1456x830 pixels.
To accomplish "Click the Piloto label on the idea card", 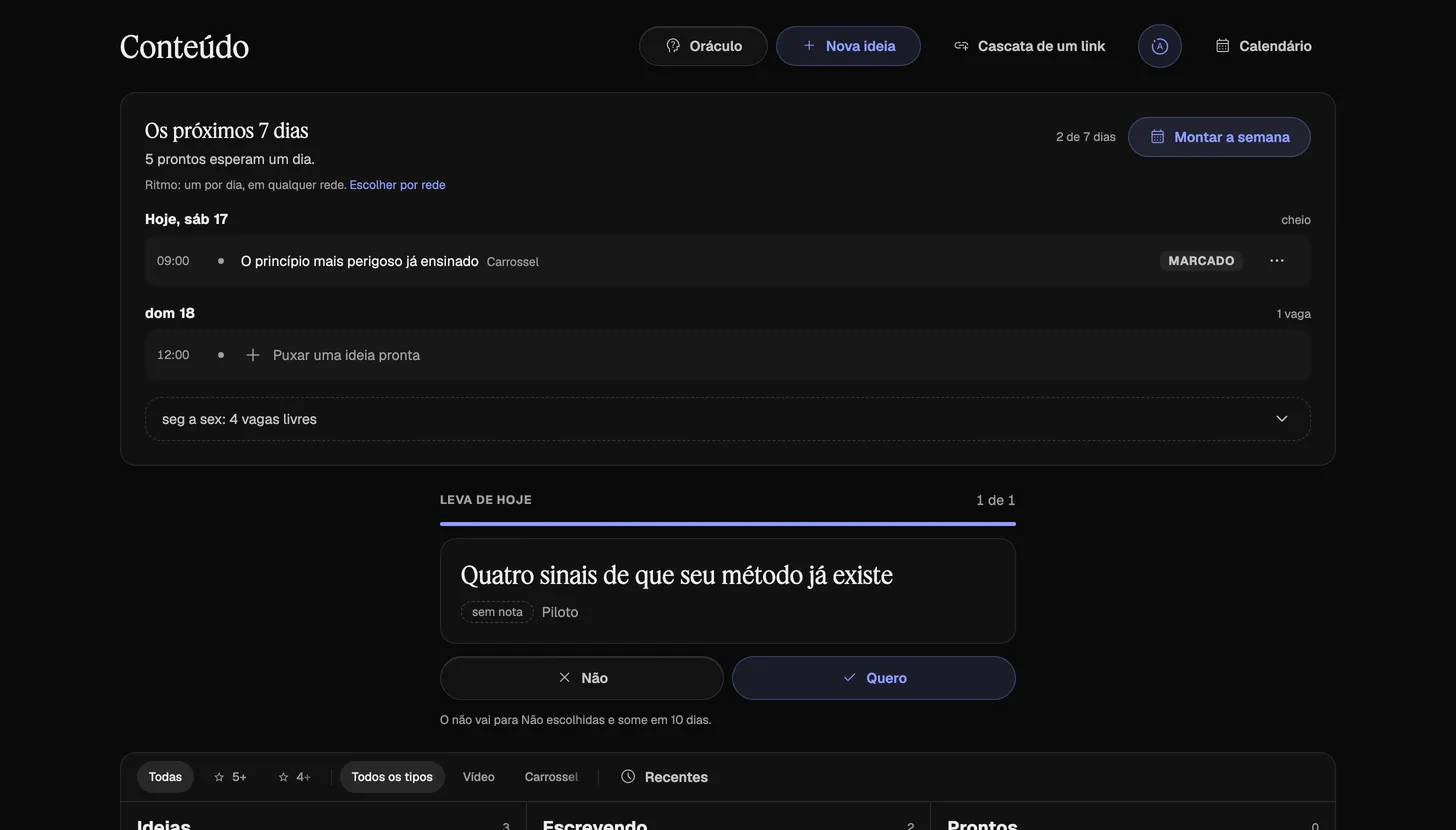I will coord(560,612).
